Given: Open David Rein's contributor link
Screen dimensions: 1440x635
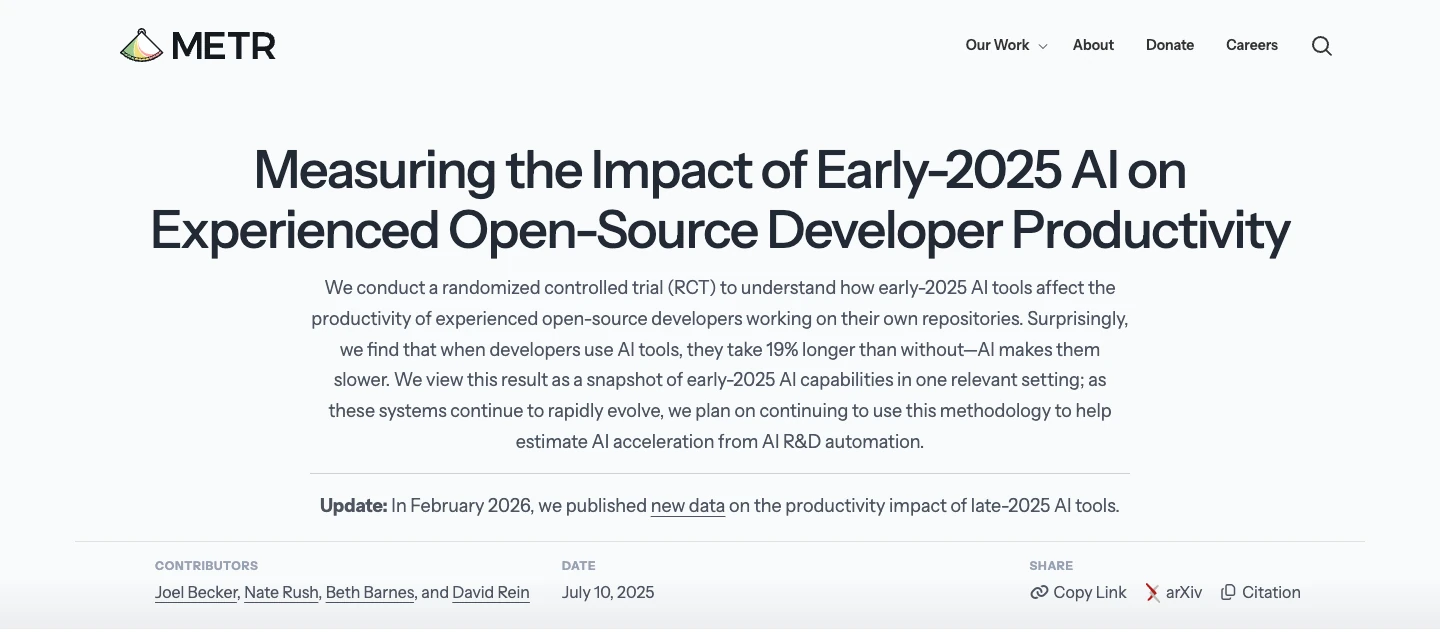Looking at the screenshot, I should click(491, 592).
